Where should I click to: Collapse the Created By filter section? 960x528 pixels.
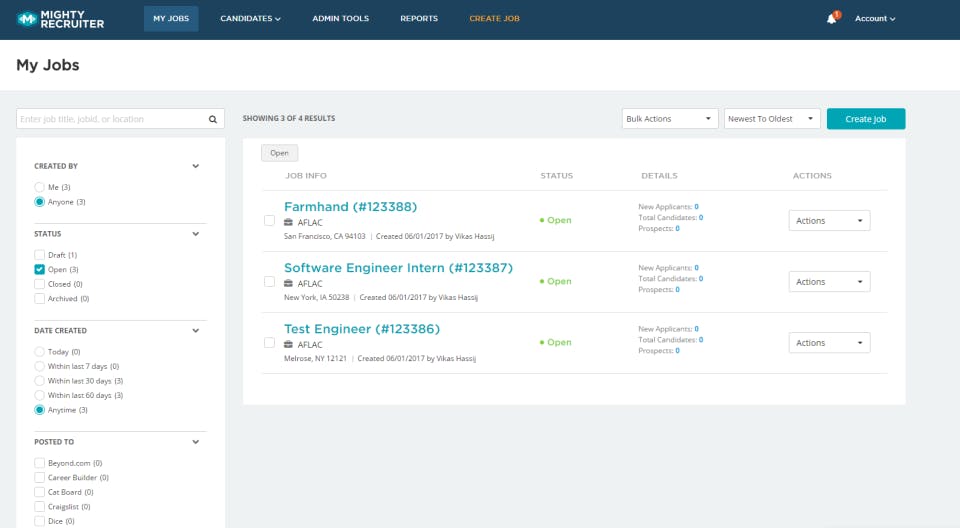coord(195,166)
